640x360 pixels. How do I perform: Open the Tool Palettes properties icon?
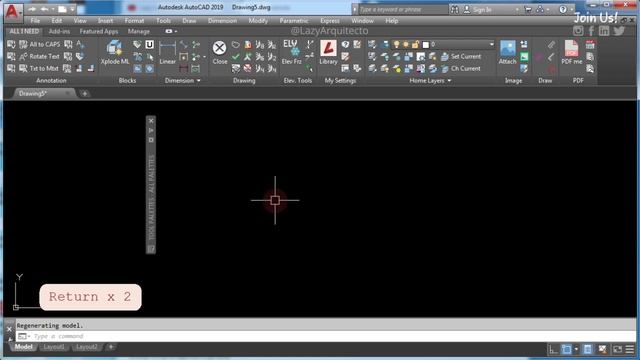[151, 140]
